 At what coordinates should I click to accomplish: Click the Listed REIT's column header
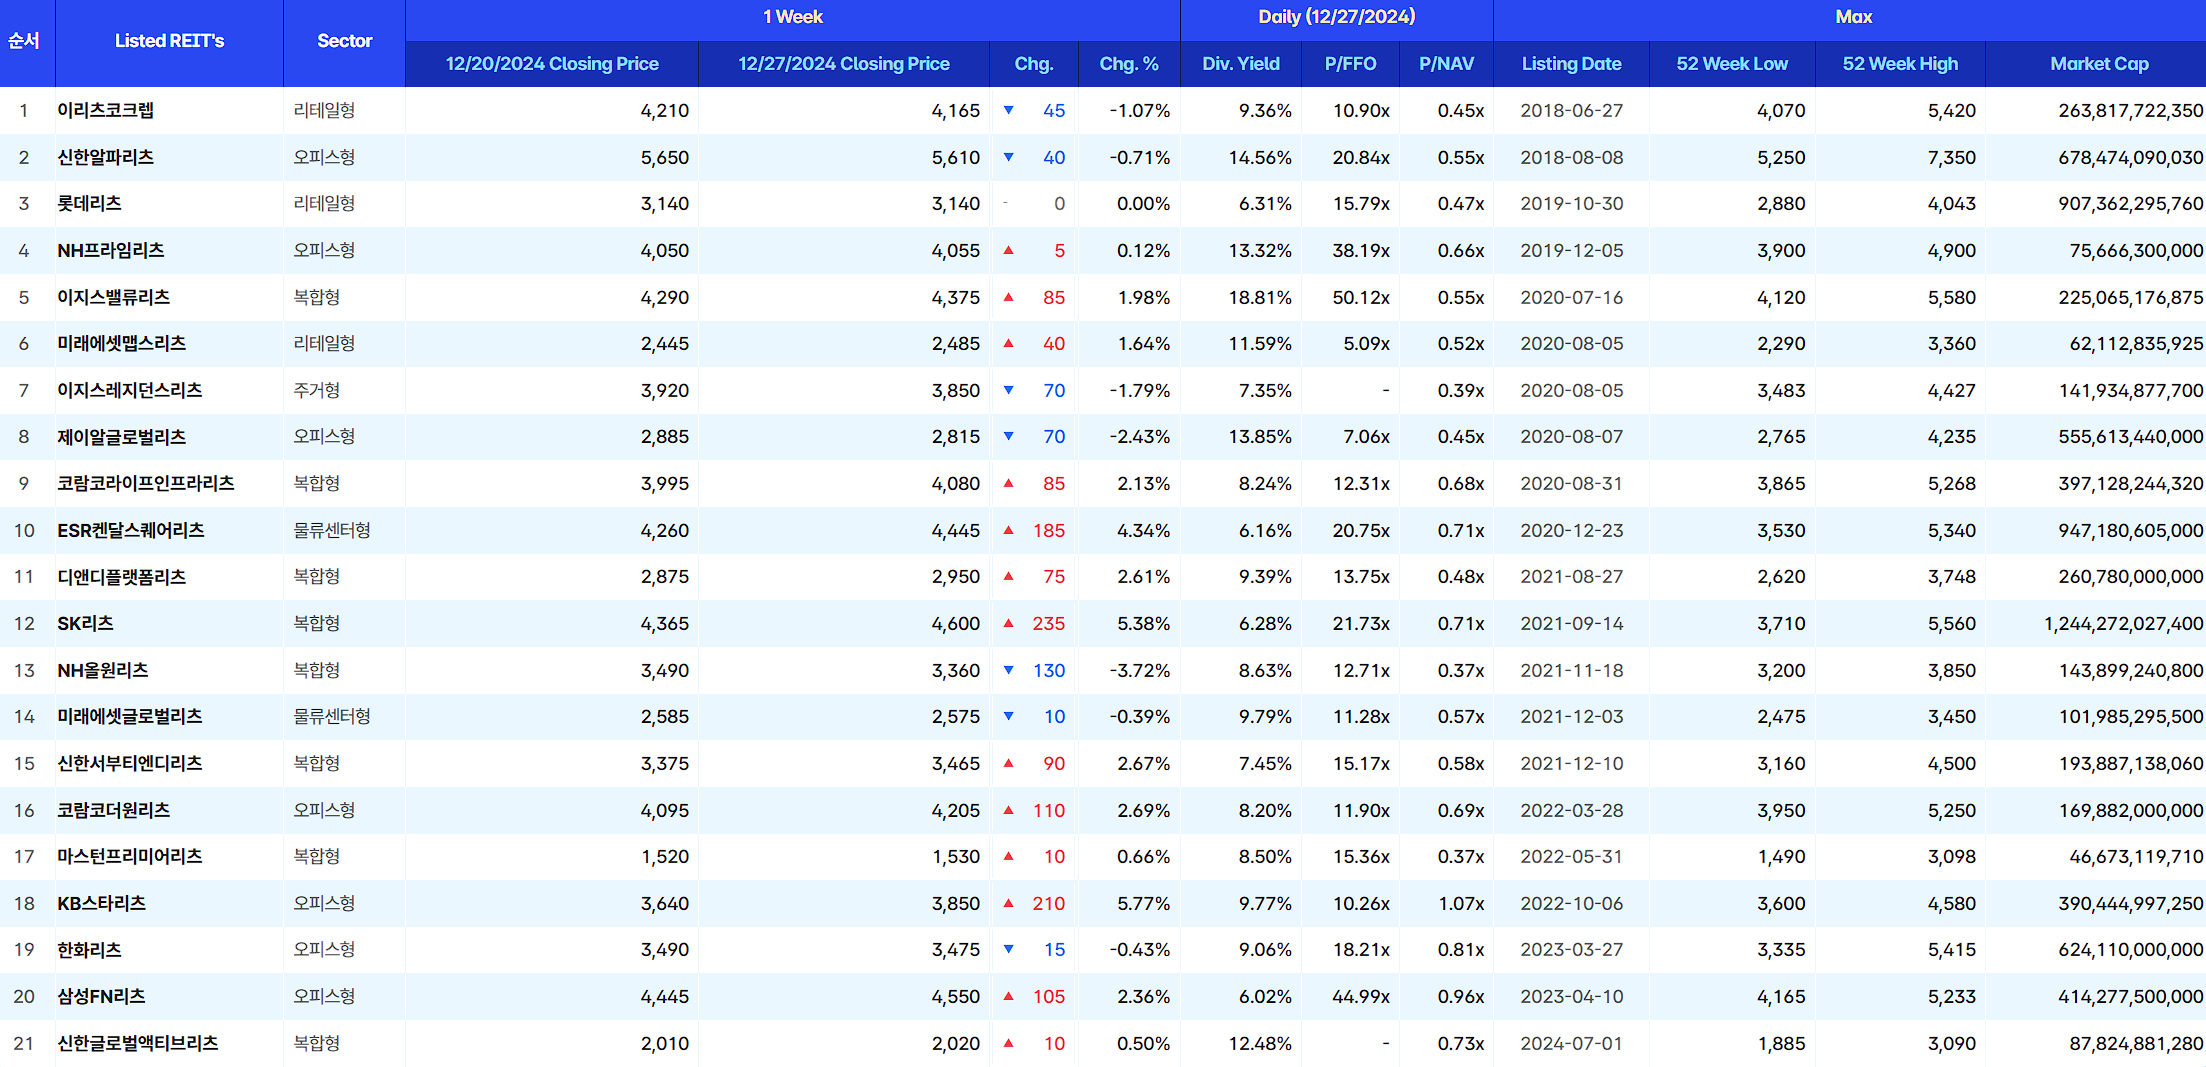[169, 41]
